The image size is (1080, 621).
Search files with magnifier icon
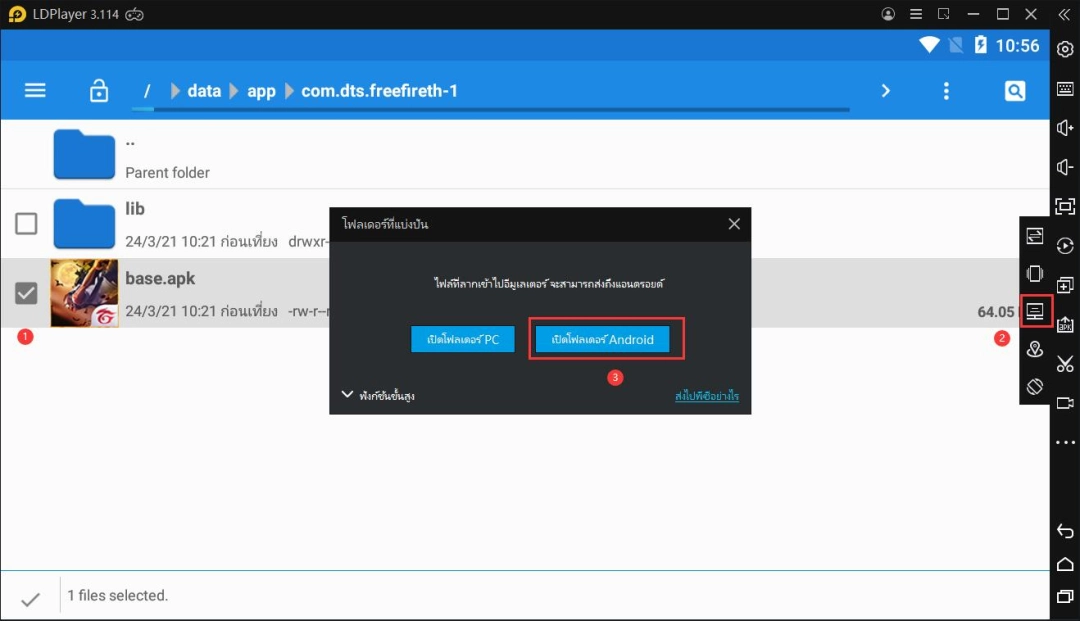pos(1015,91)
